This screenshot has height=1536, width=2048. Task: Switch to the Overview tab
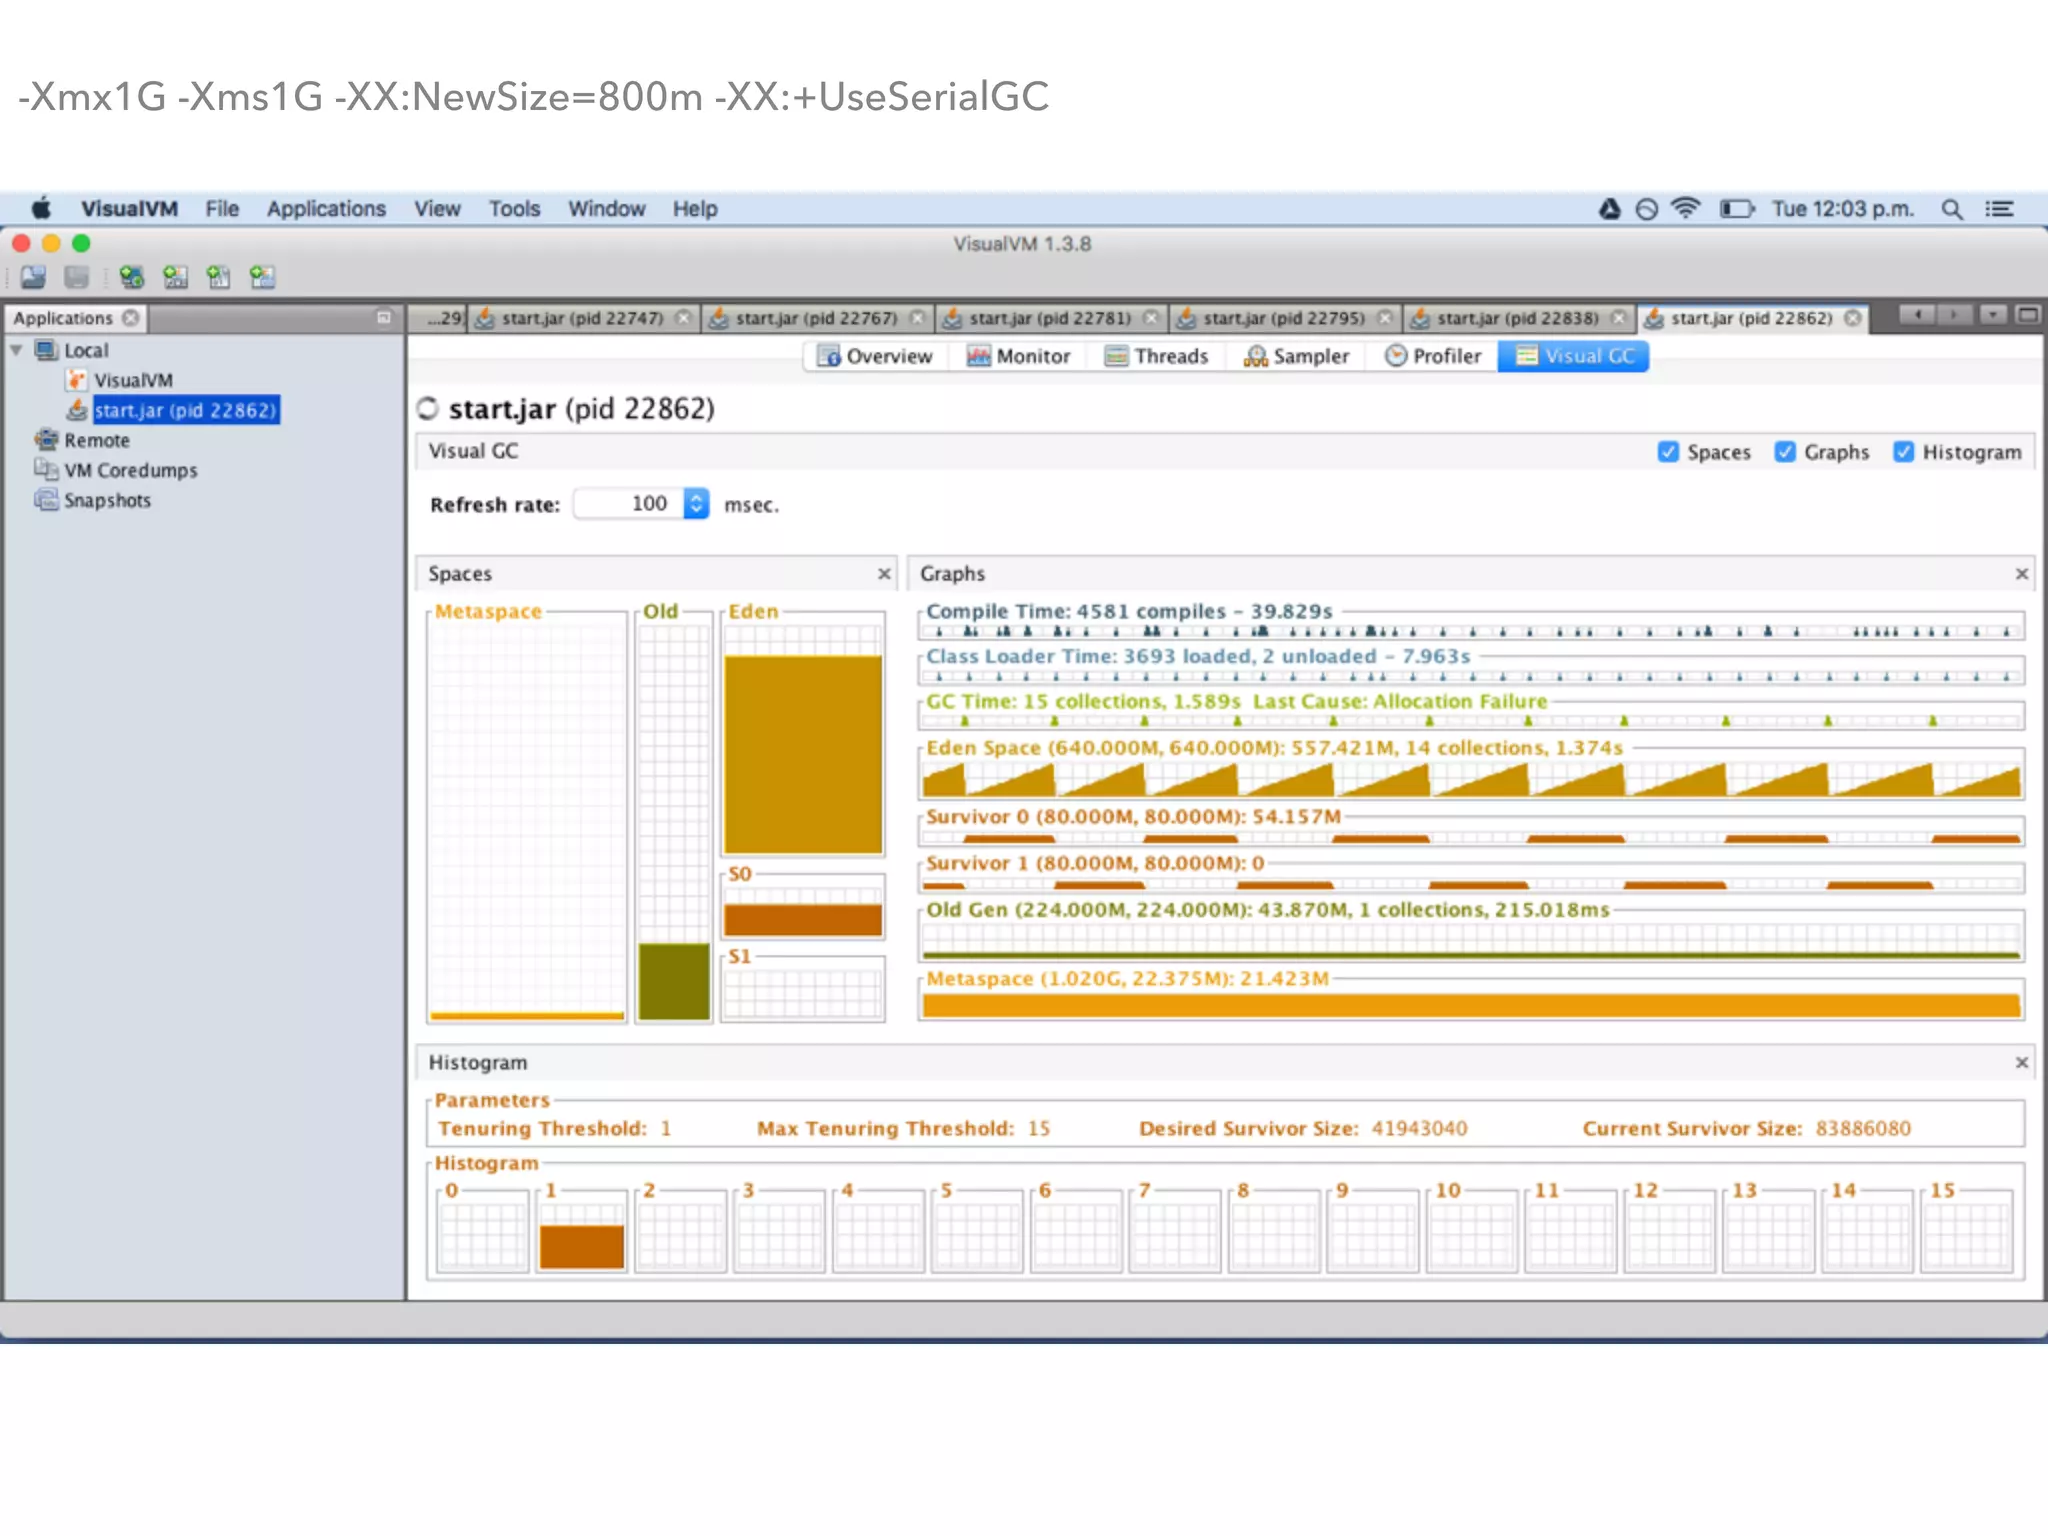875,356
